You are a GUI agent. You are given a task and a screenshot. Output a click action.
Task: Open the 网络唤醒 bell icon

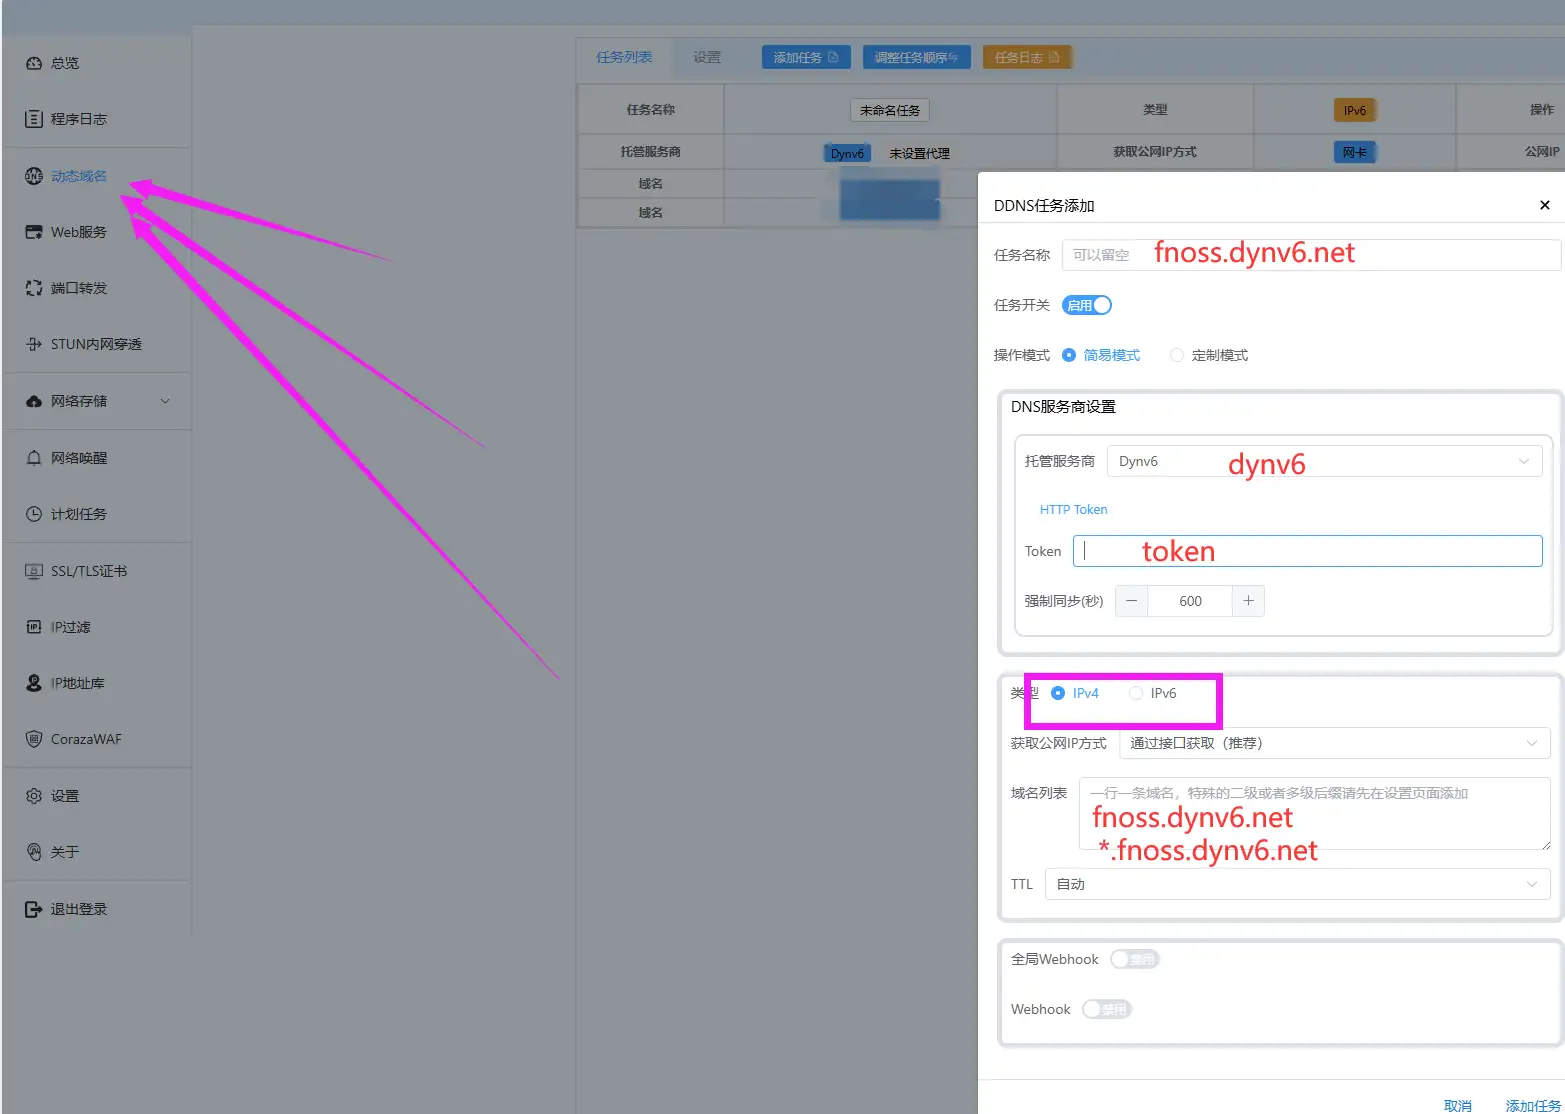tap(34, 458)
